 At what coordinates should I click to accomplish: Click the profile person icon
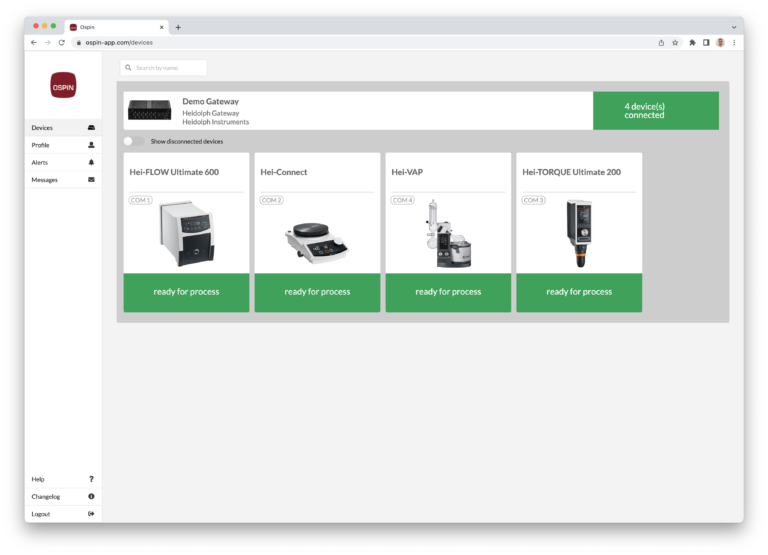(x=91, y=145)
